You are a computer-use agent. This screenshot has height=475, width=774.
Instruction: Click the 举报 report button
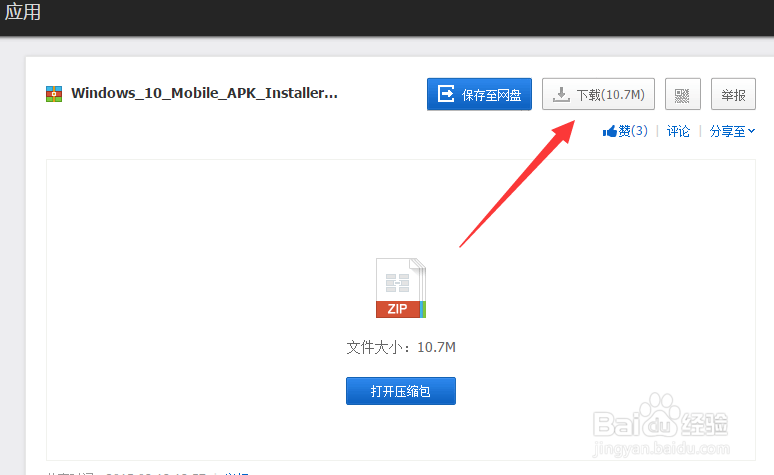[x=733, y=94]
